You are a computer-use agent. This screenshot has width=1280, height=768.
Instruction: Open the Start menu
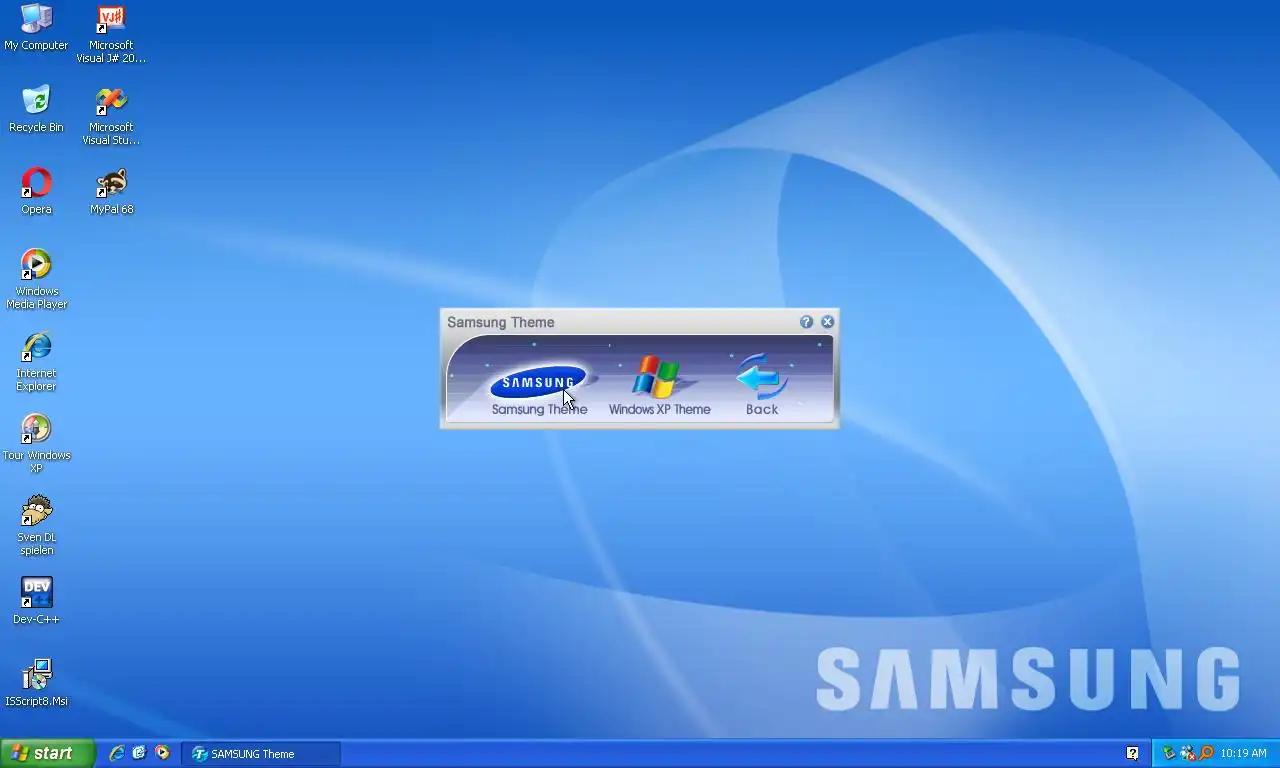tap(47, 753)
